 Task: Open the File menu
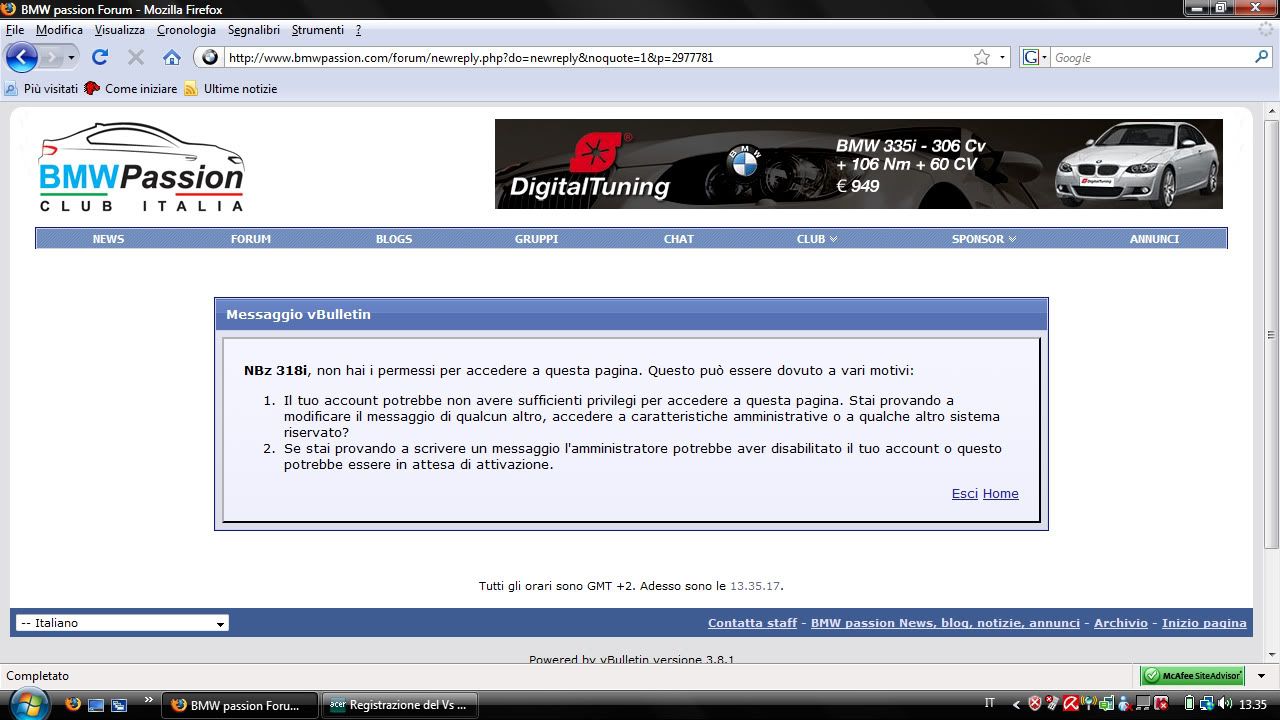tap(14, 30)
